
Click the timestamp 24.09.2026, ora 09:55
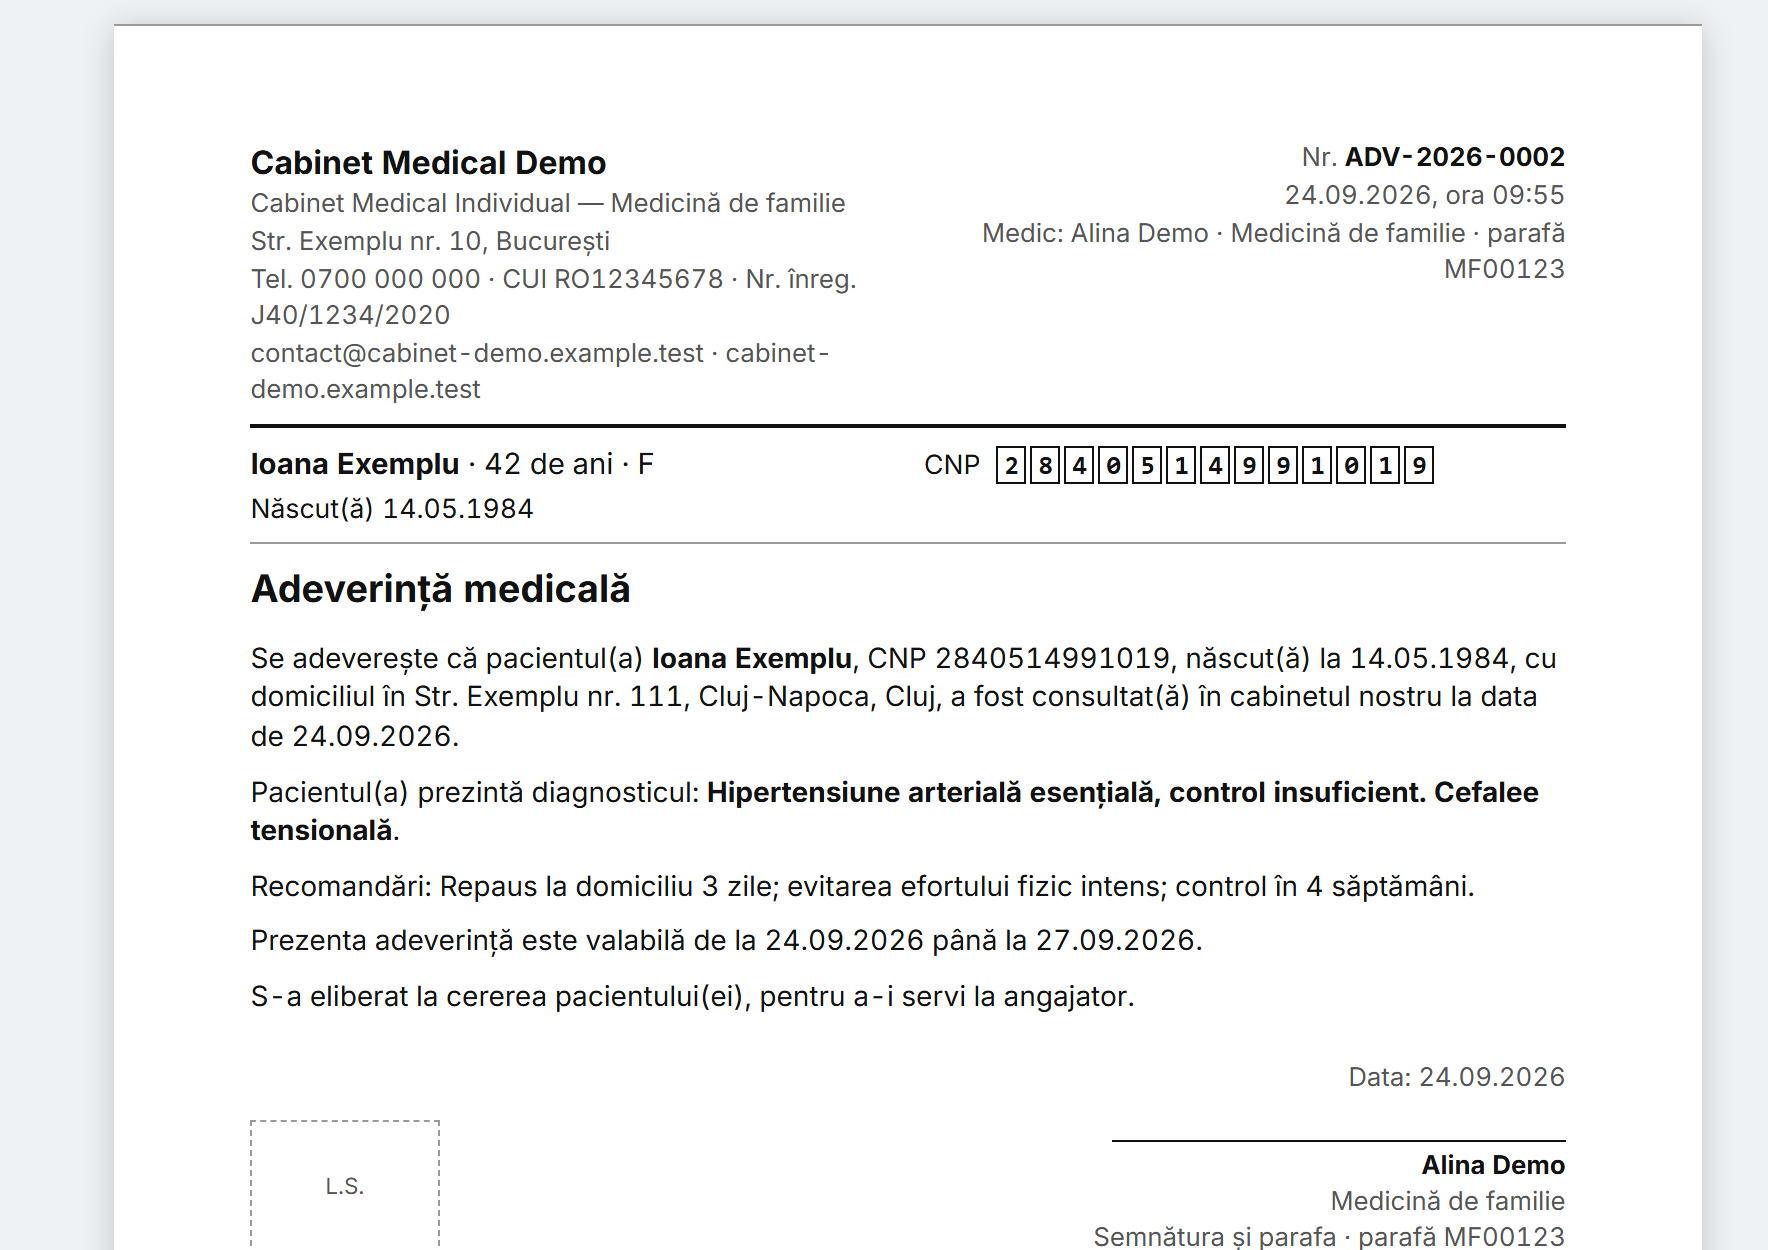pos(1424,195)
